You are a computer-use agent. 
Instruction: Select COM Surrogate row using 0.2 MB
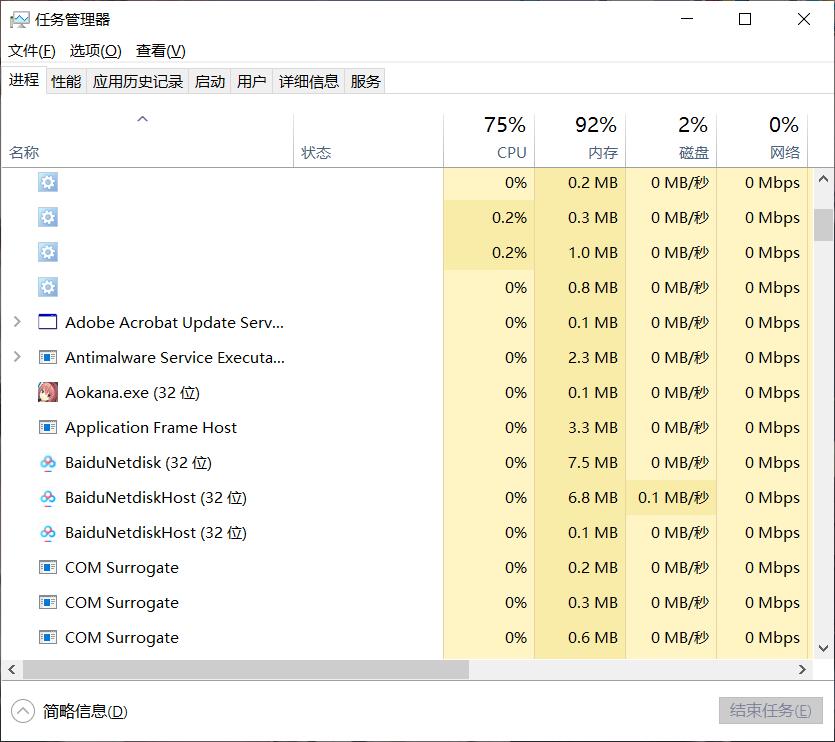pyautogui.click(x=405, y=567)
